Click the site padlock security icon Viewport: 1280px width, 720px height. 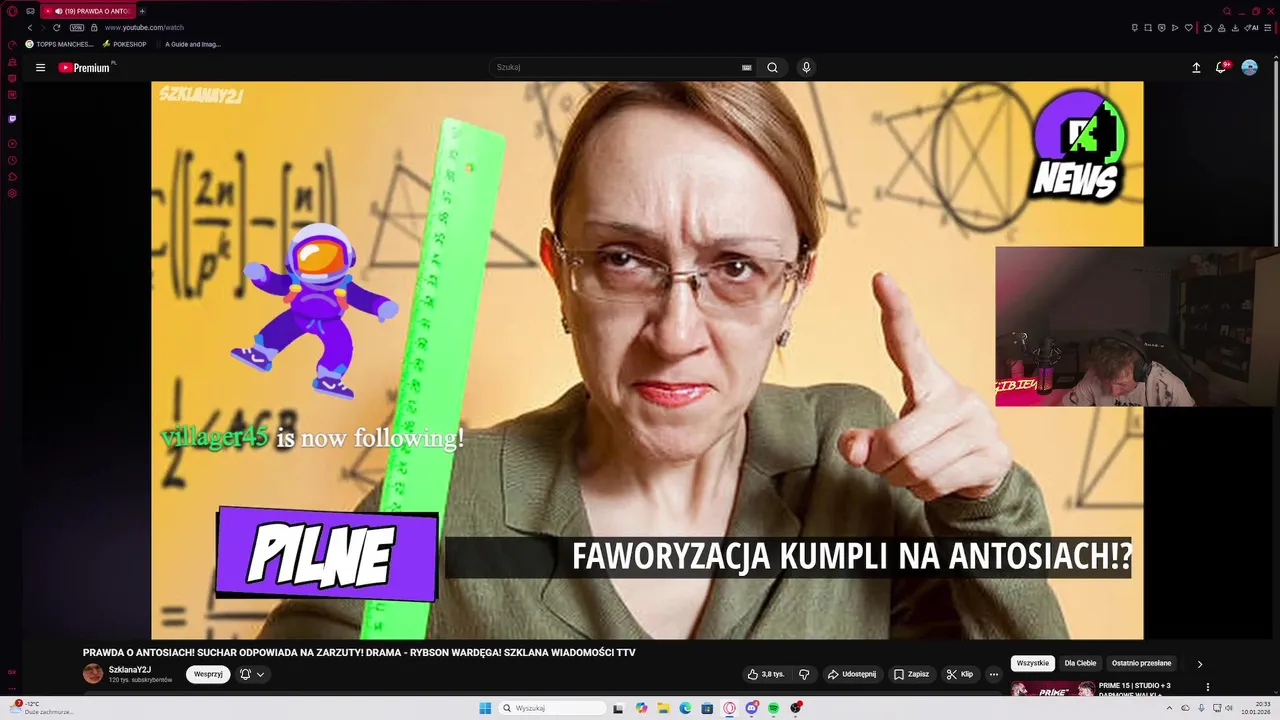click(x=95, y=27)
